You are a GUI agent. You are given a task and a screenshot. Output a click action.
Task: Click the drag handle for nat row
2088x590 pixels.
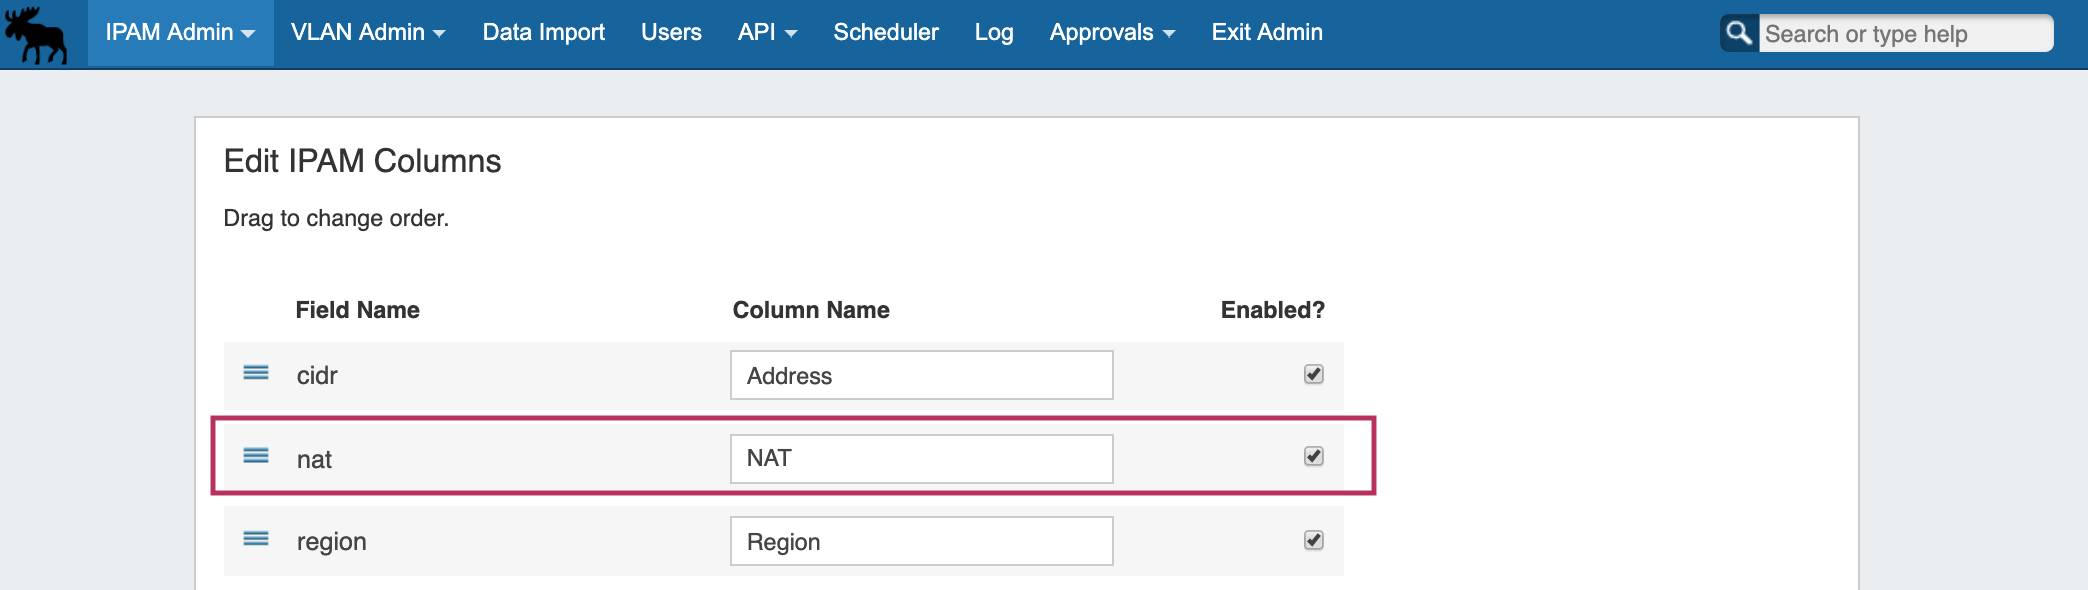(256, 456)
